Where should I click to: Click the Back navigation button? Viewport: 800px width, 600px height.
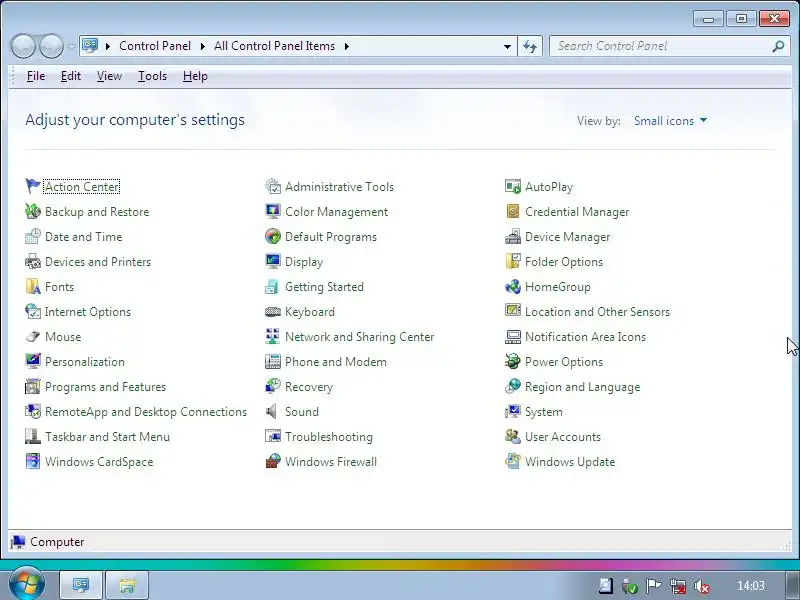(x=22, y=46)
